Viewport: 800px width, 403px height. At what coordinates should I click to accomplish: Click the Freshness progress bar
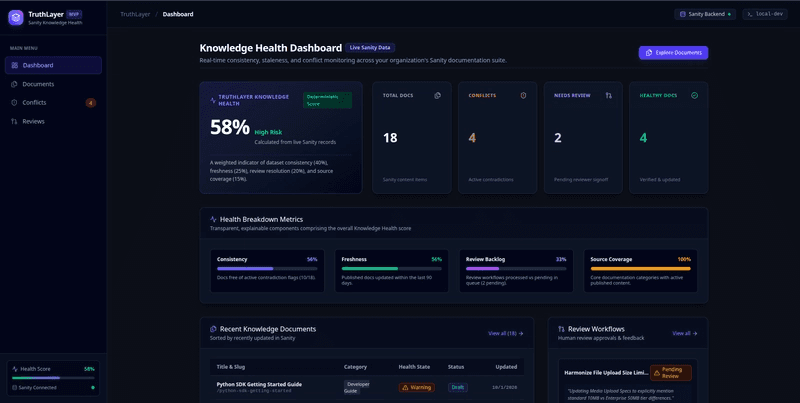(391, 268)
